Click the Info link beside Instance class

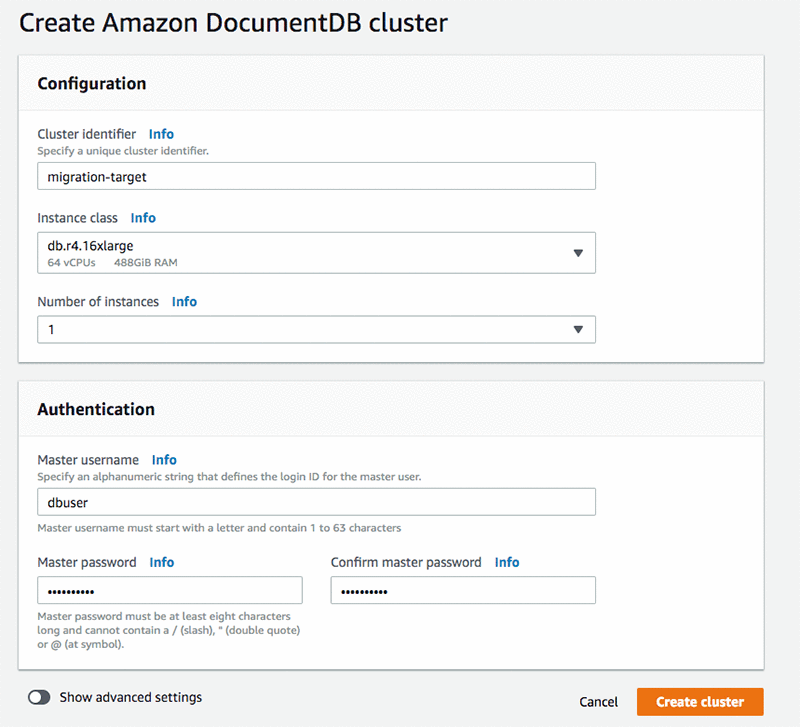[x=143, y=218]
